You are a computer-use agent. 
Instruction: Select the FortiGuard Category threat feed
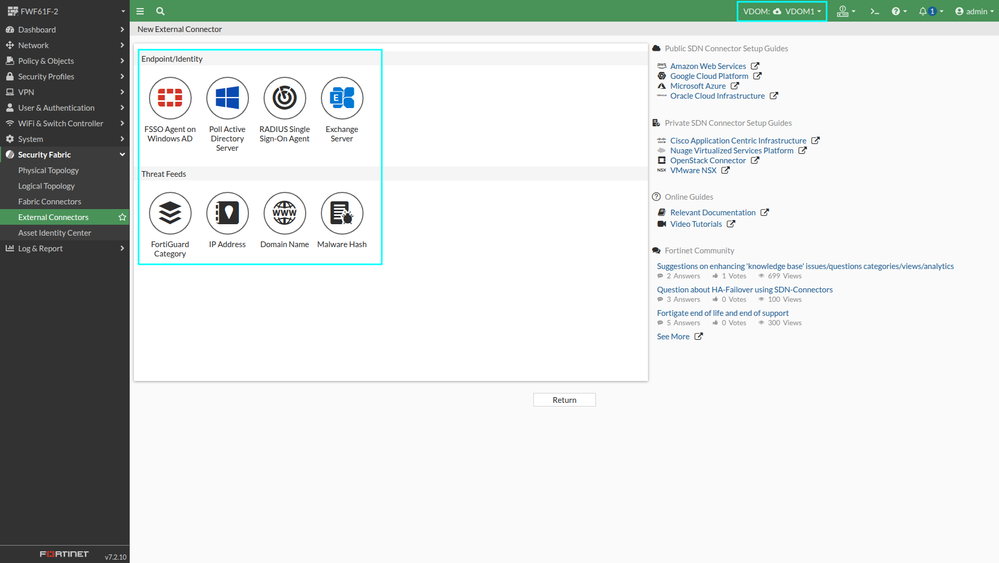click(170, 225)
